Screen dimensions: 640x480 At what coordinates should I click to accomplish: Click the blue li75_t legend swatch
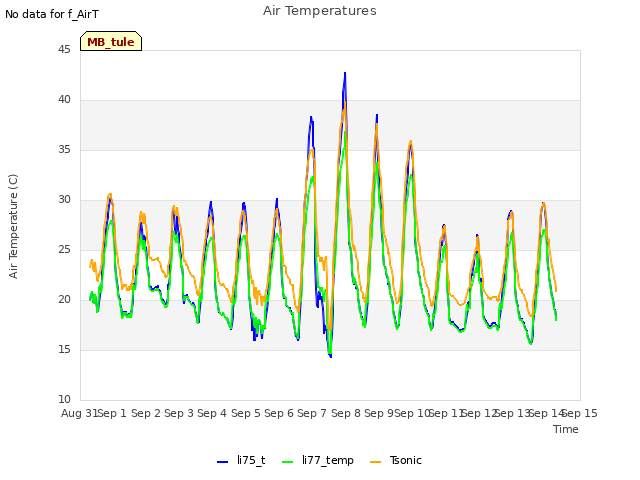click(222, 462)
